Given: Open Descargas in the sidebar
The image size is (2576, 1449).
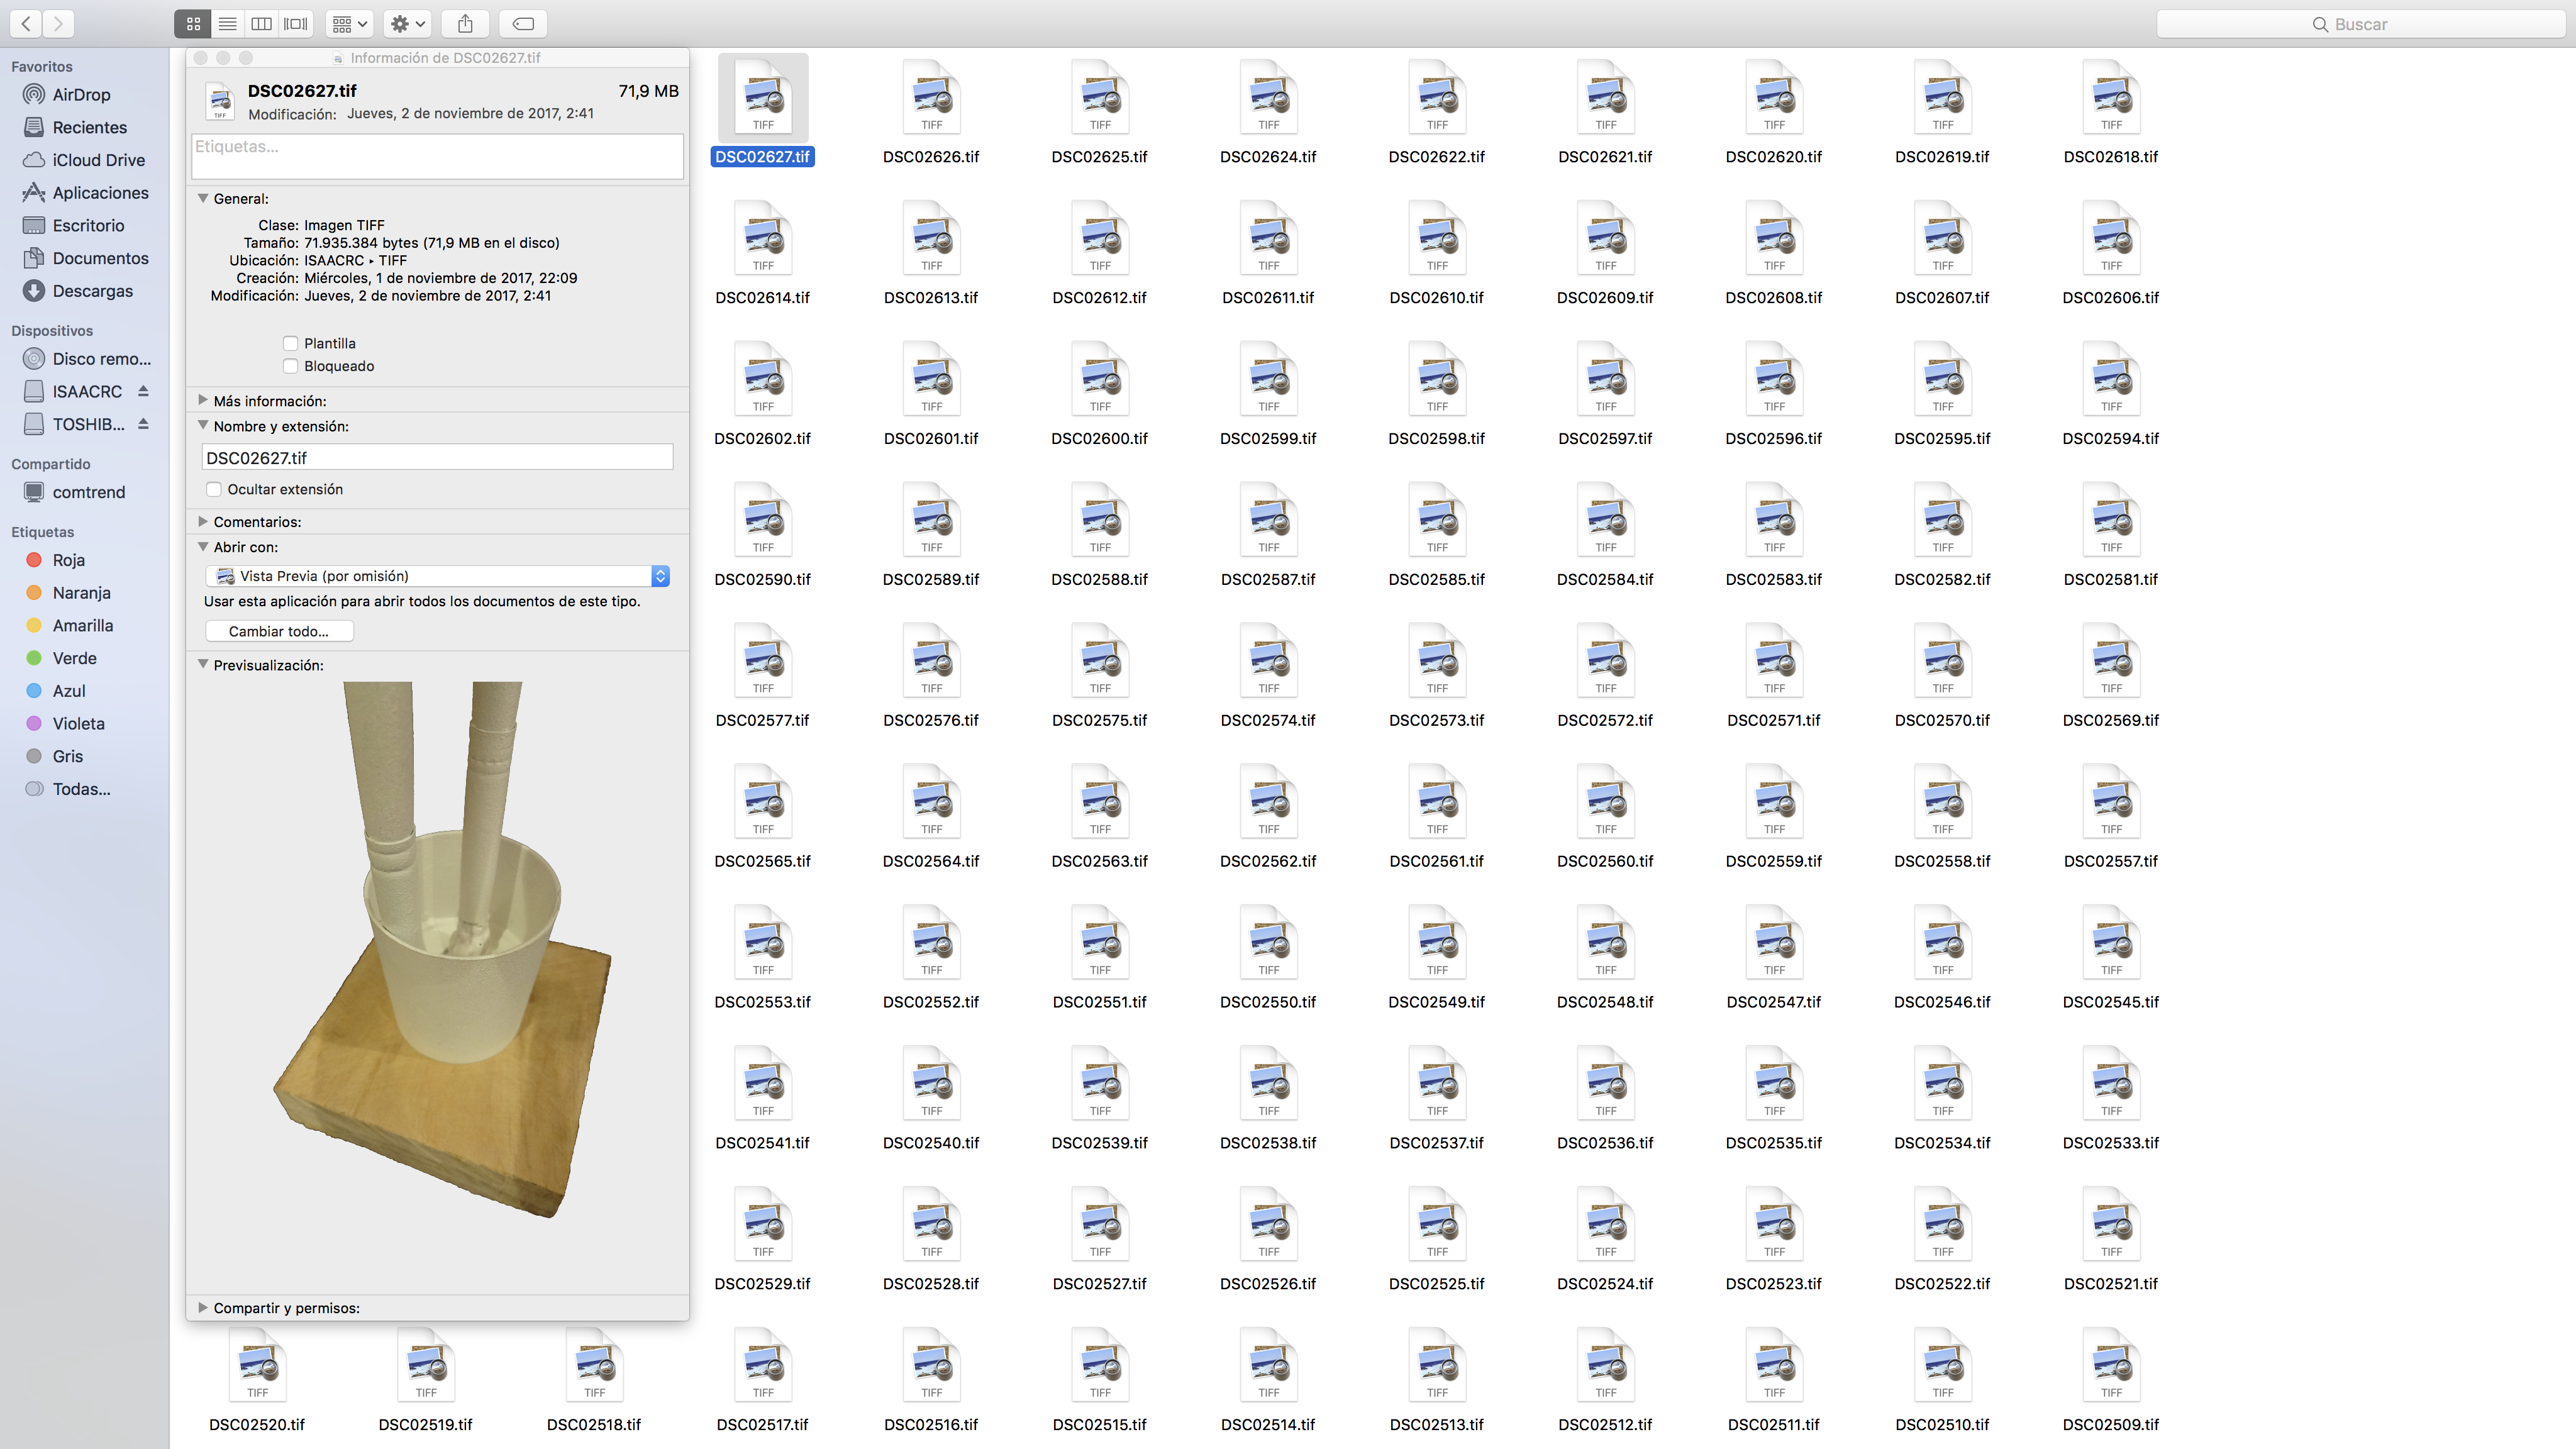Looking at the screenshot, I should tap(92, 291).
